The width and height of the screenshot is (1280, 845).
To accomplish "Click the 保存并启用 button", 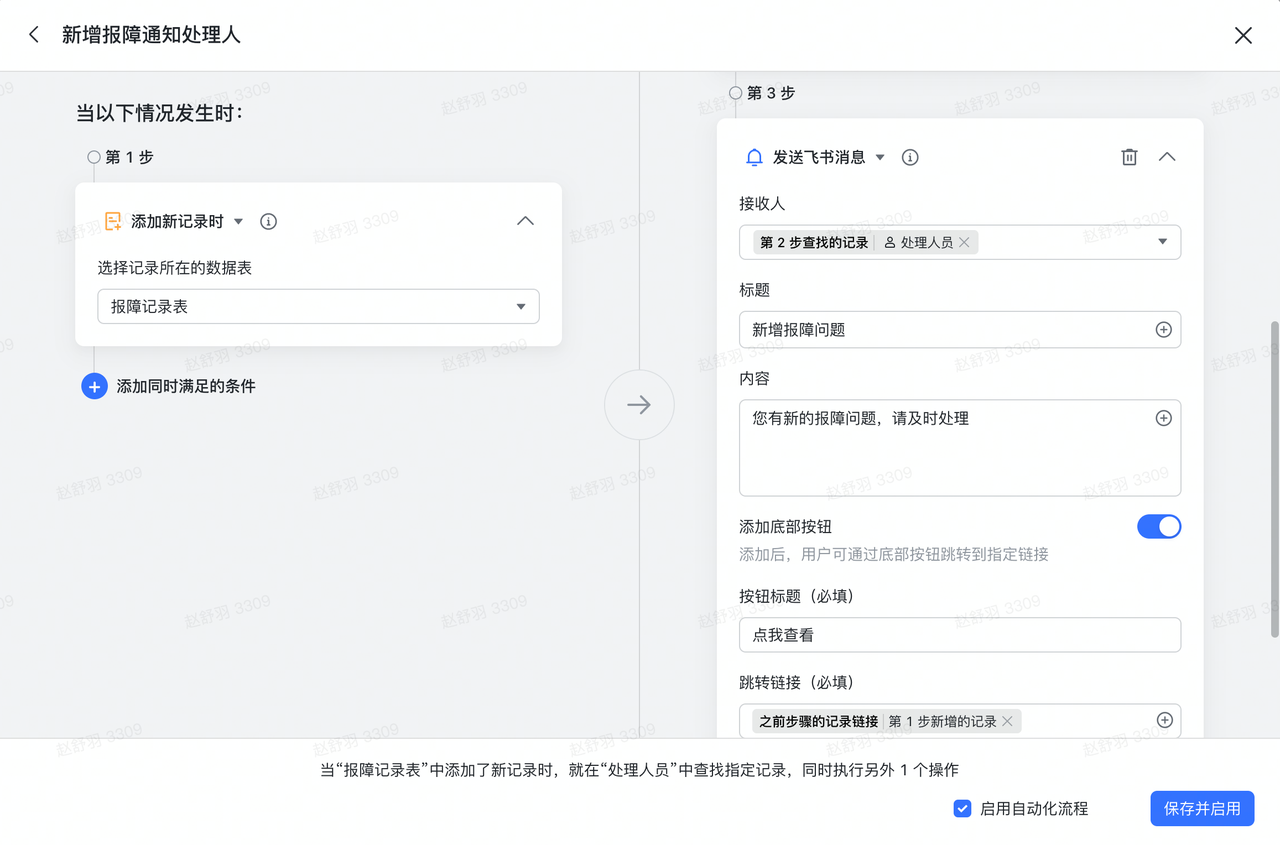I will tap(1202, 808).
